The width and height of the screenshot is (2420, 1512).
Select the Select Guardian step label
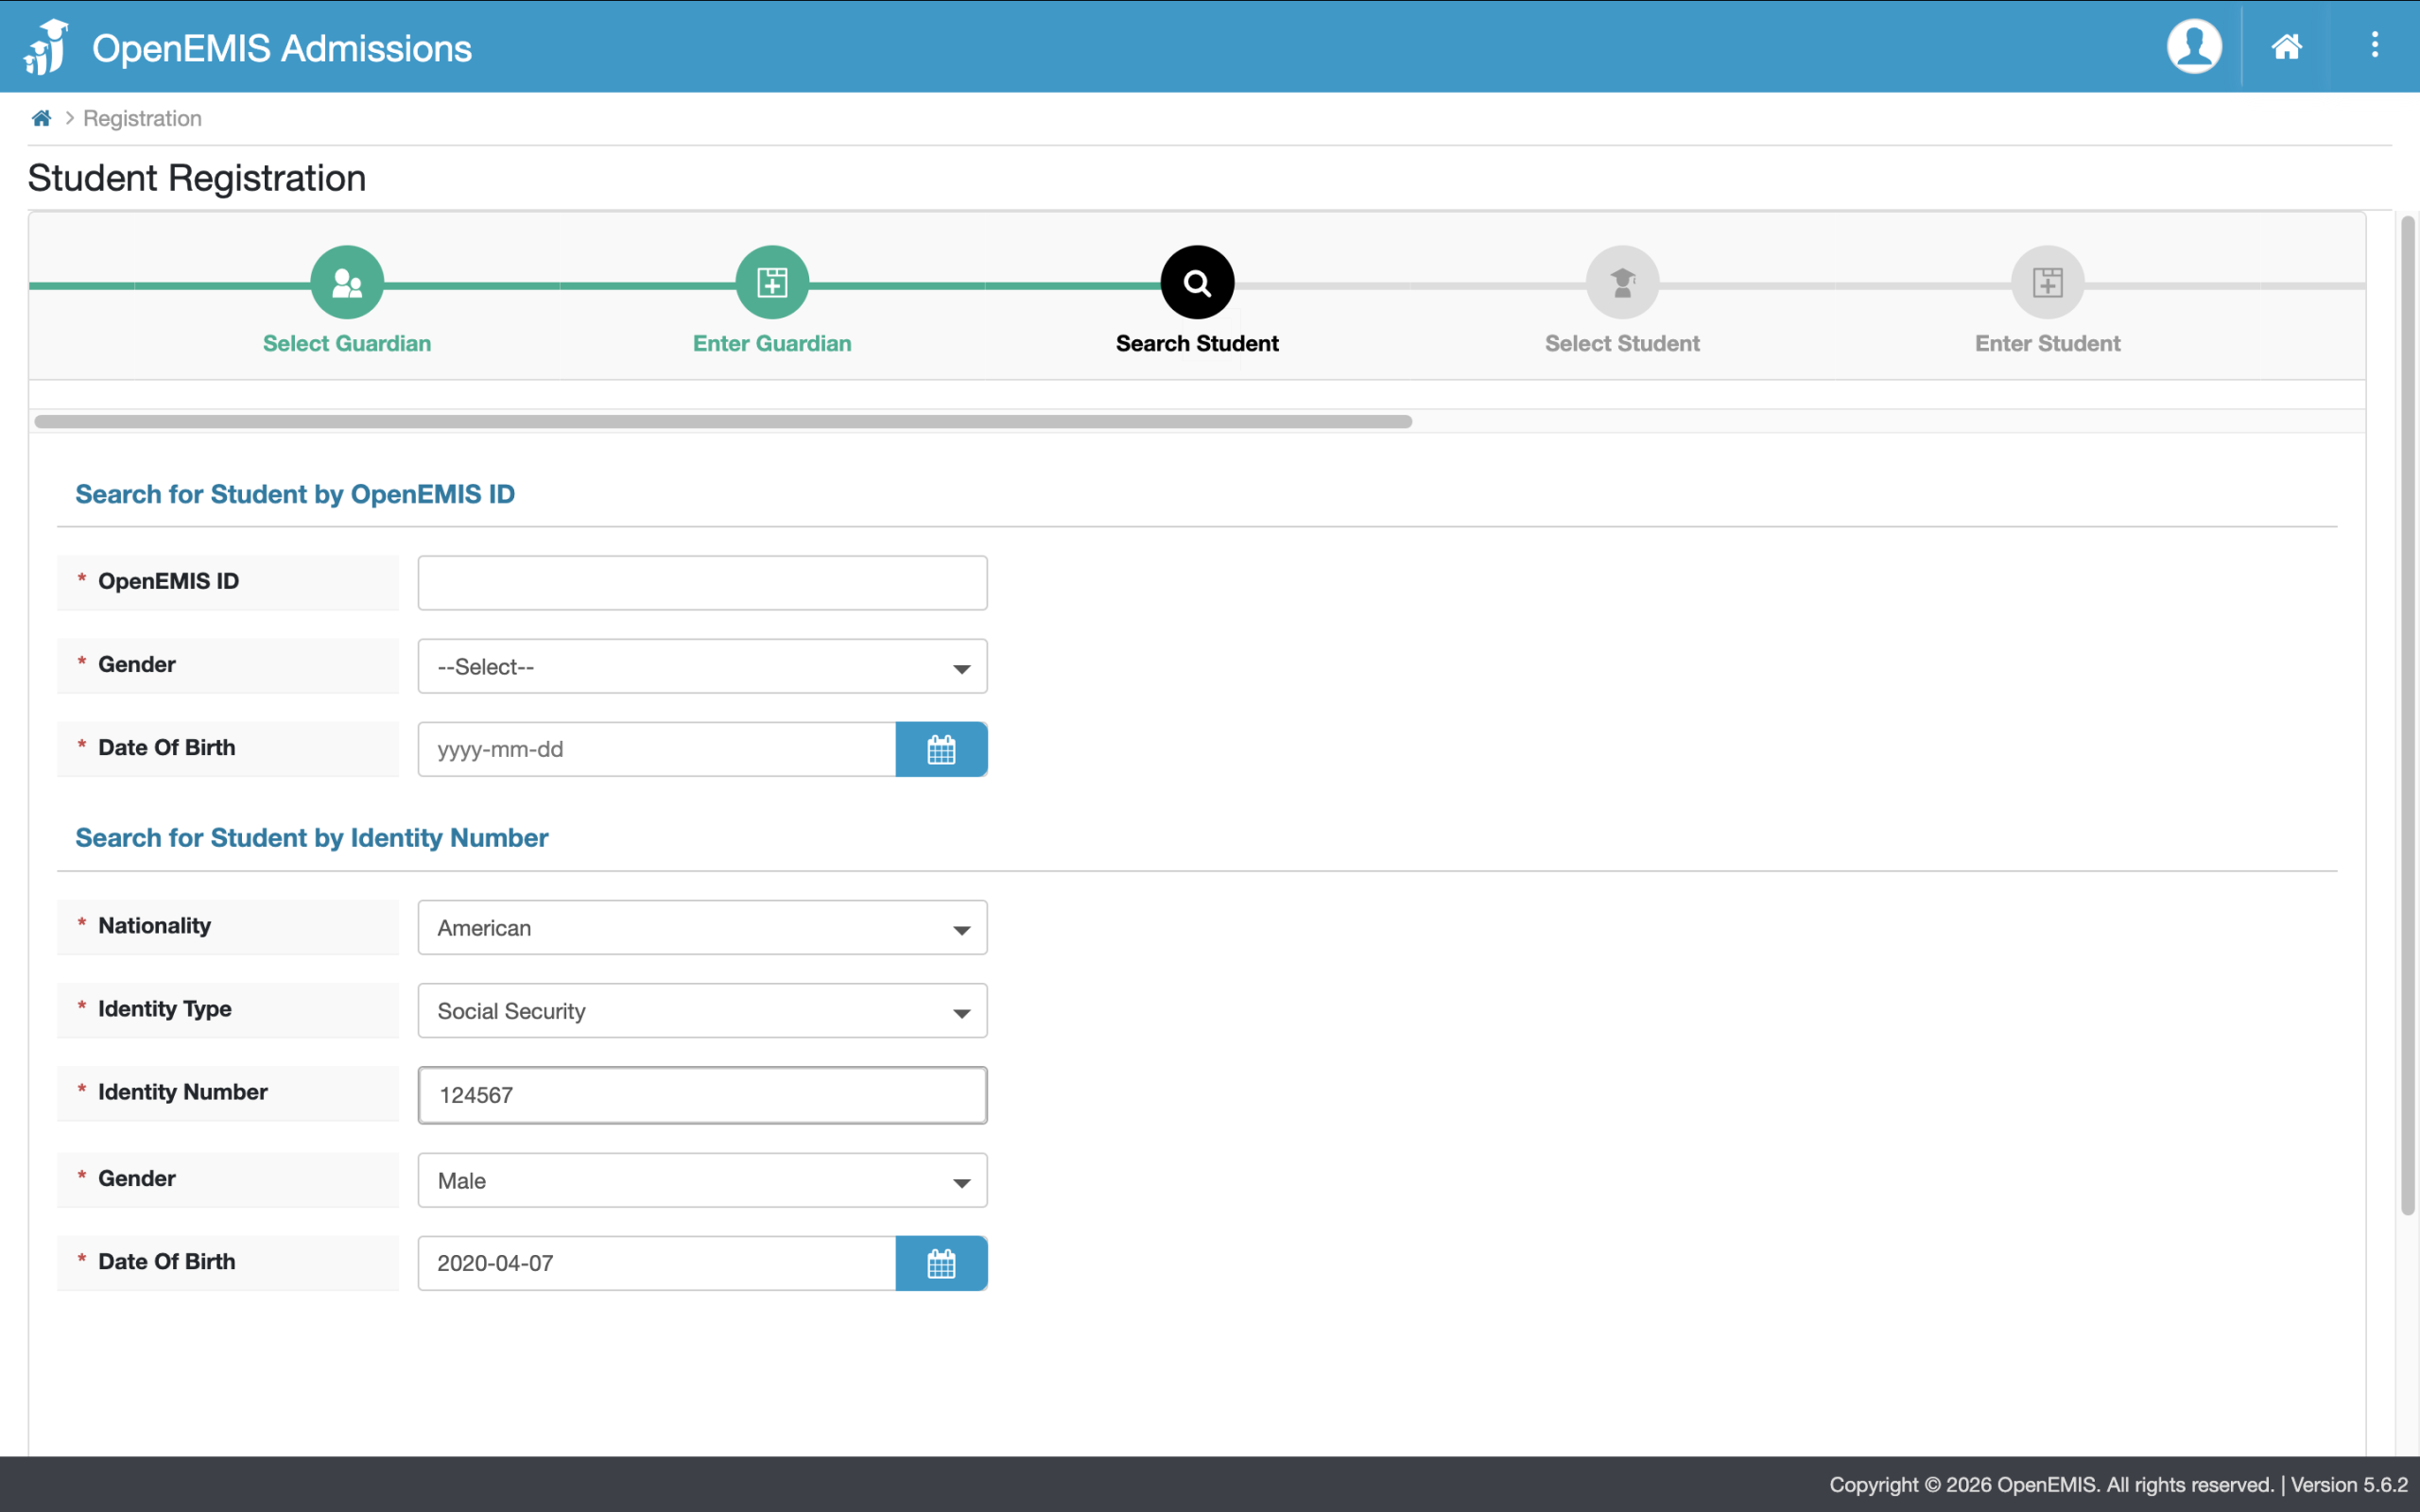pyautogui.click(x=347, y=343)
